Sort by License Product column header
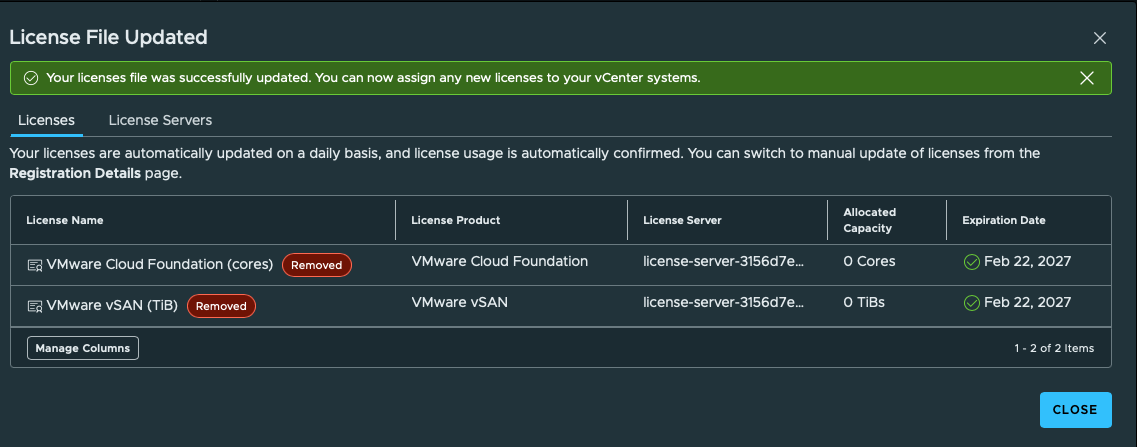 click(455, 220)
